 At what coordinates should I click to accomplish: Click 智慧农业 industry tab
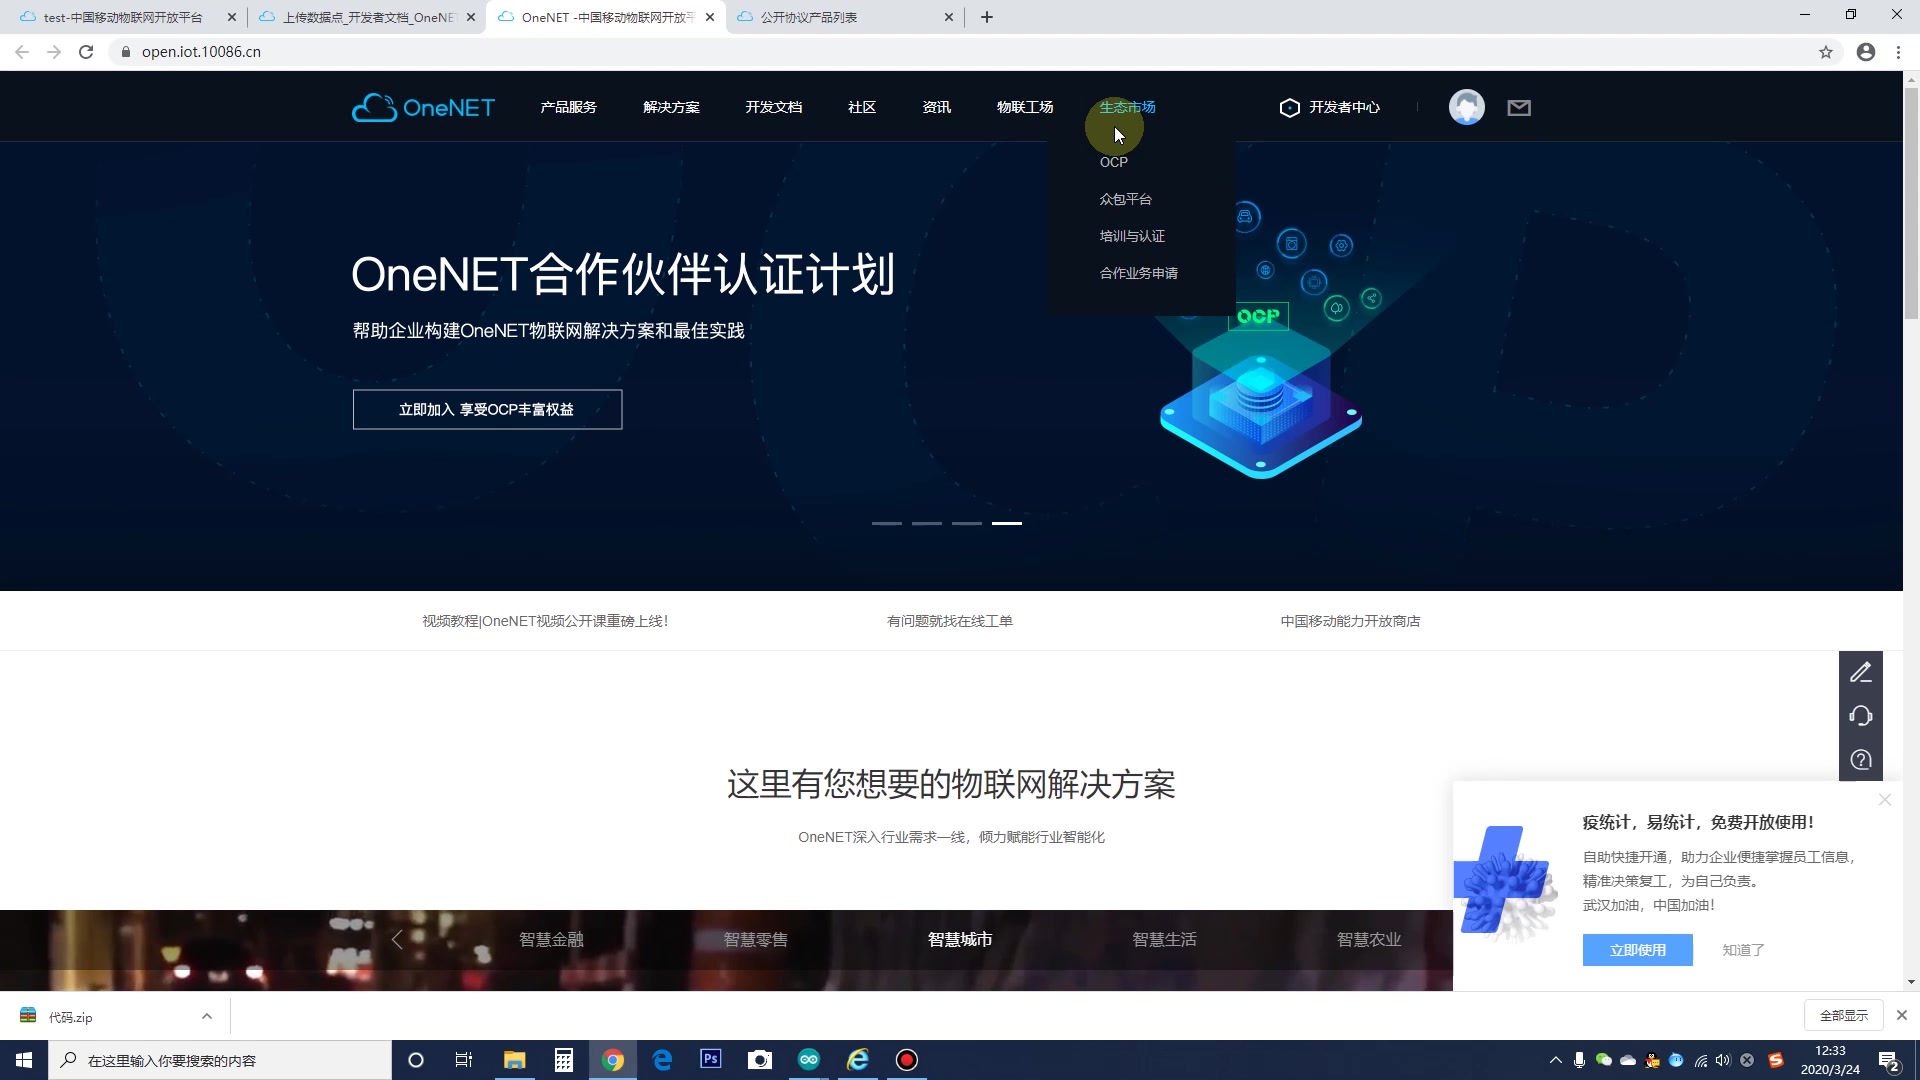coord(1367,939)
